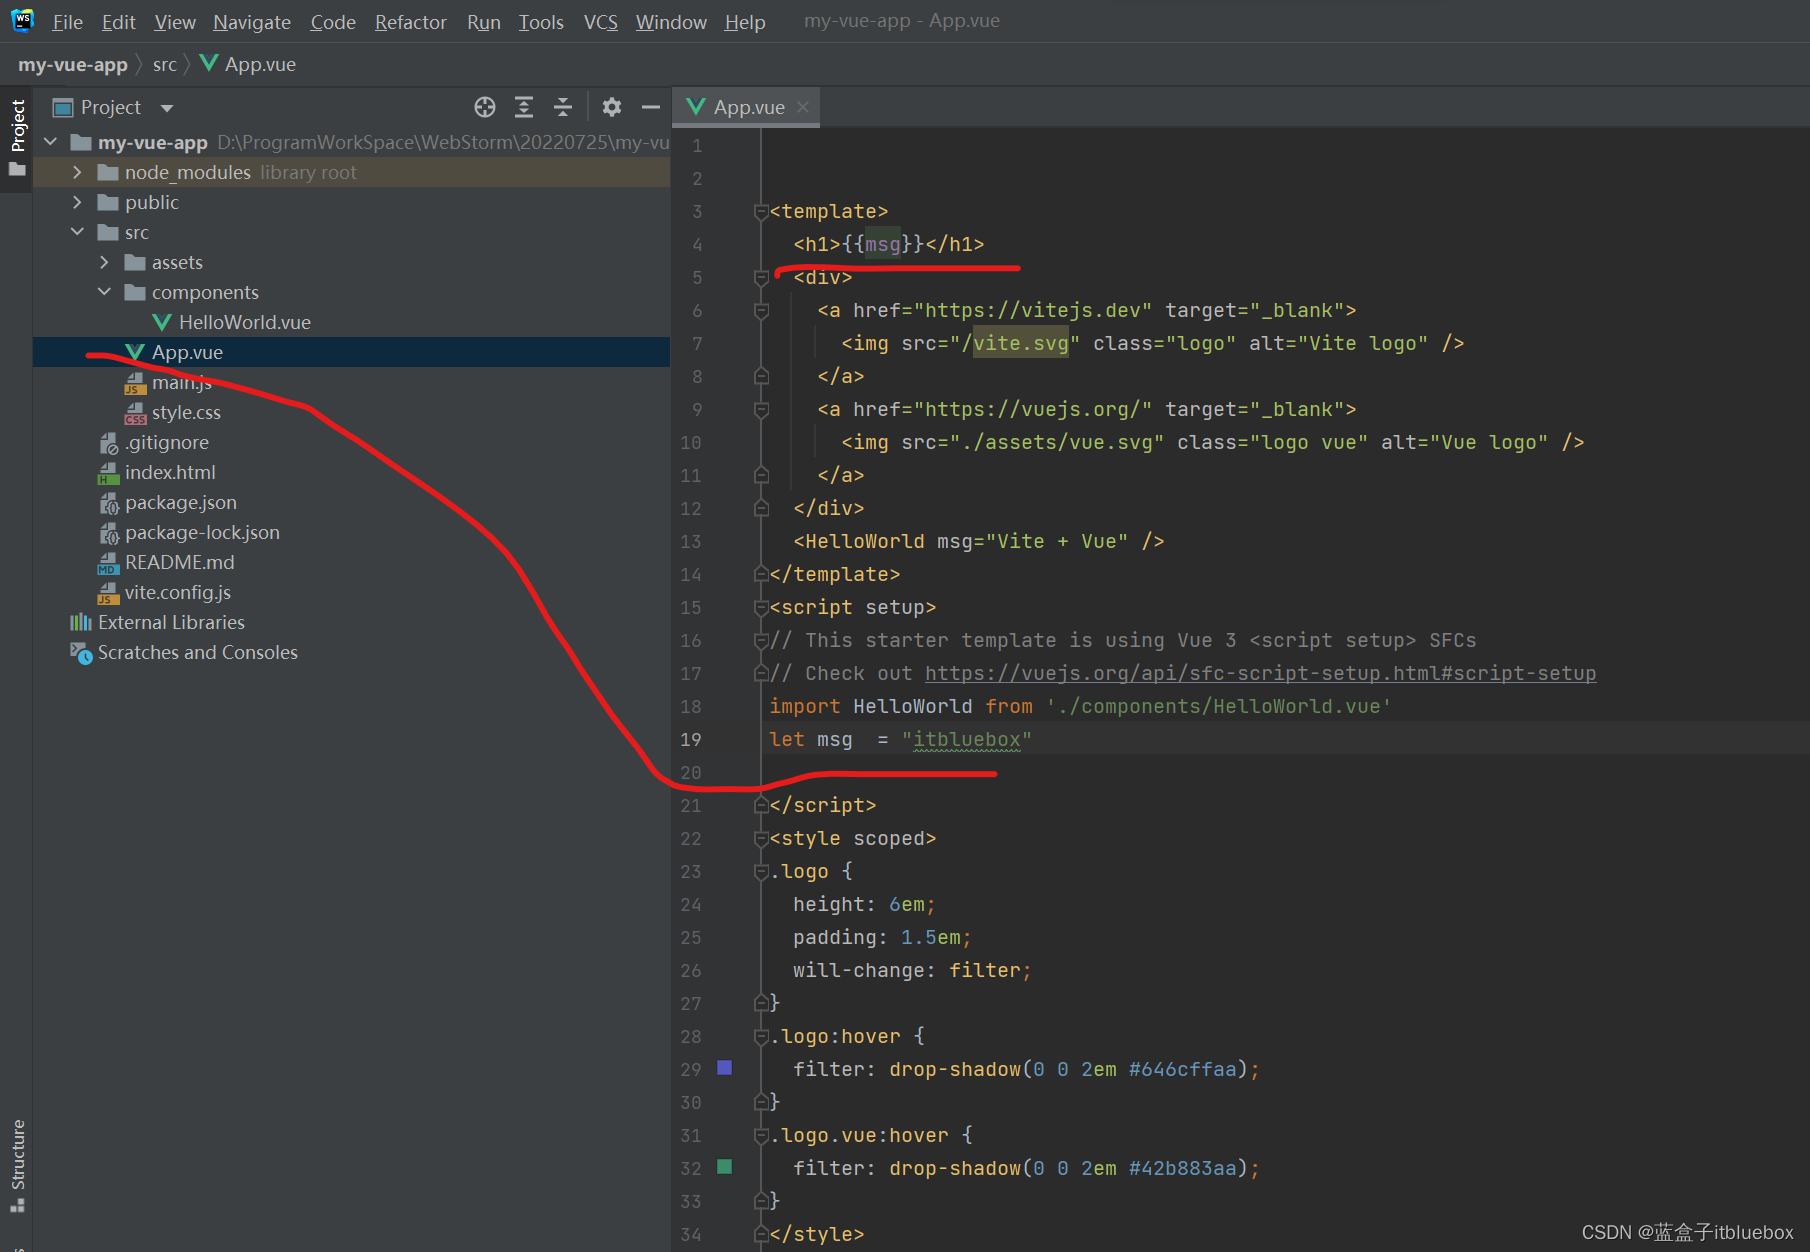Viewport: 1810px width, 1252px height.
Task: Open the vuejs.org sfc-script-setup link
Action: coord(1260,673)
